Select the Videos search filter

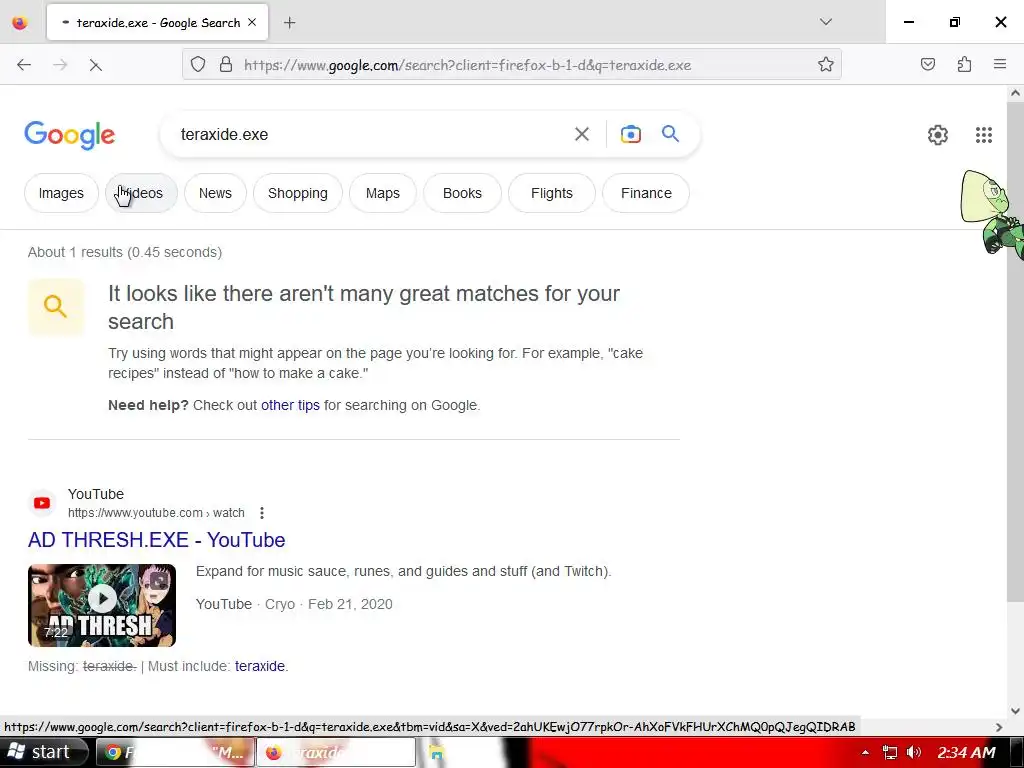pos(141,193)
